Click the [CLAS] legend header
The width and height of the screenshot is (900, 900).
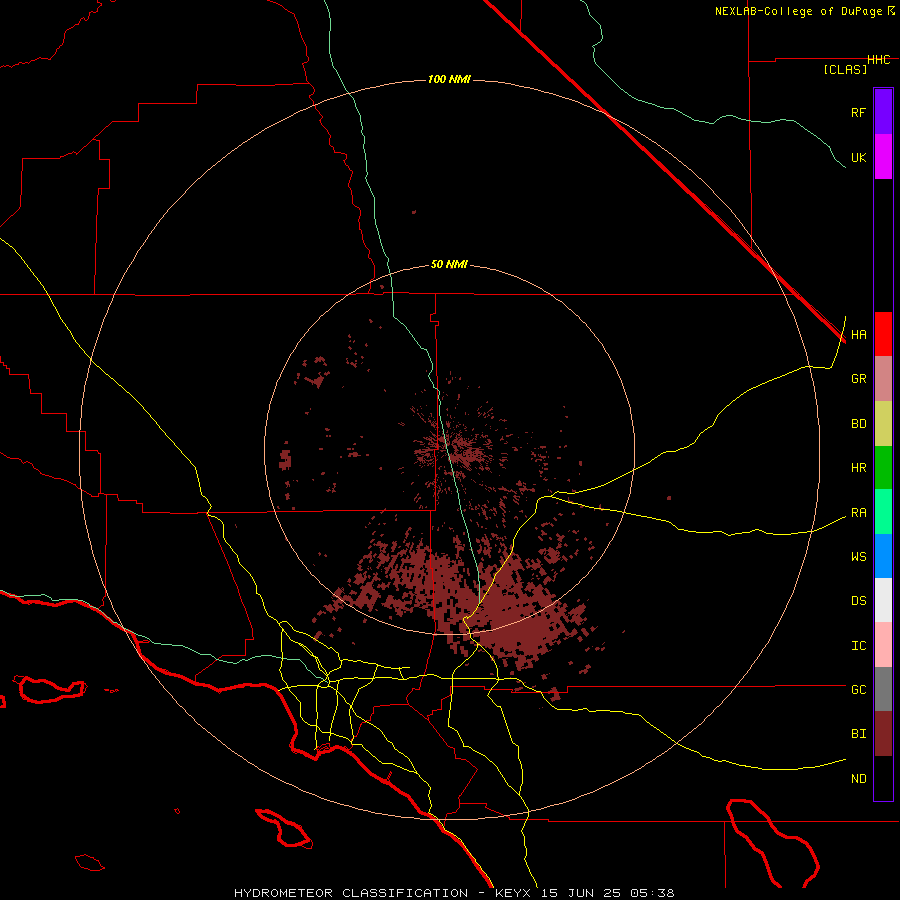[845, 69]
